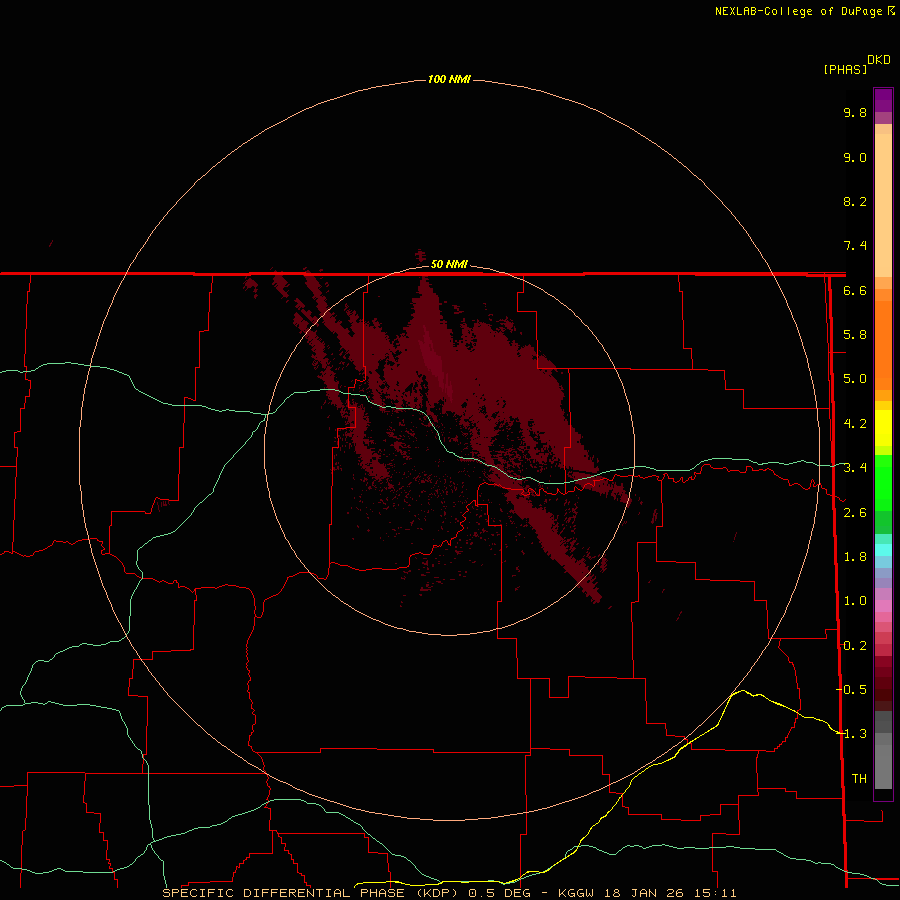
Task: Click the "2.6" scale value
Action: [855, 513]
